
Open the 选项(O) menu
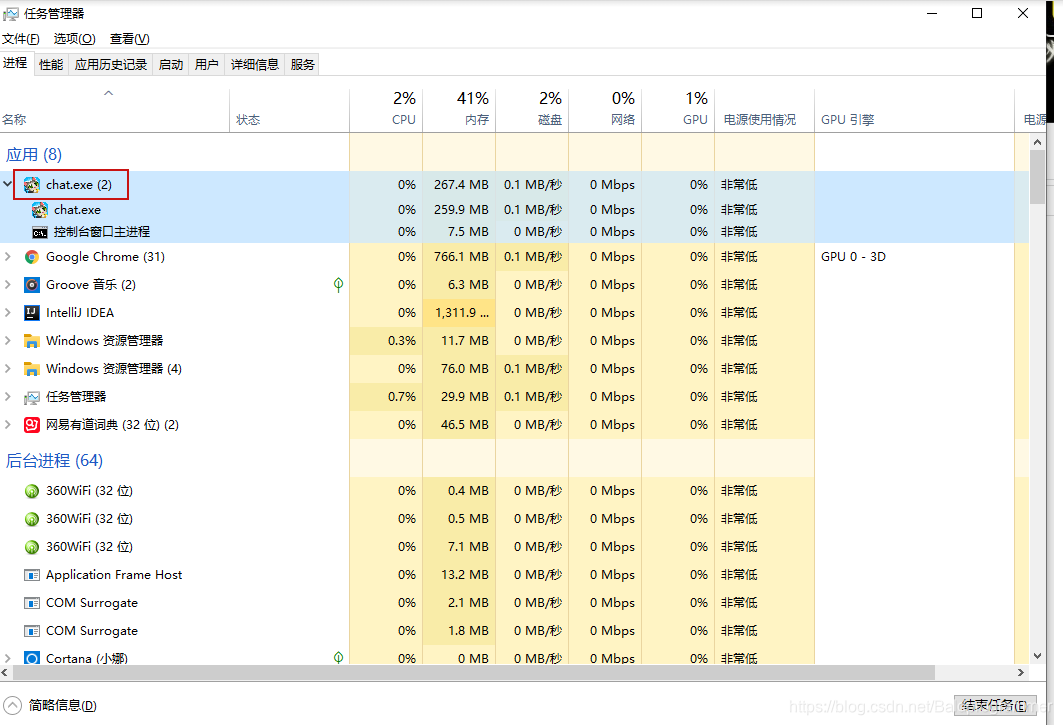75,39
